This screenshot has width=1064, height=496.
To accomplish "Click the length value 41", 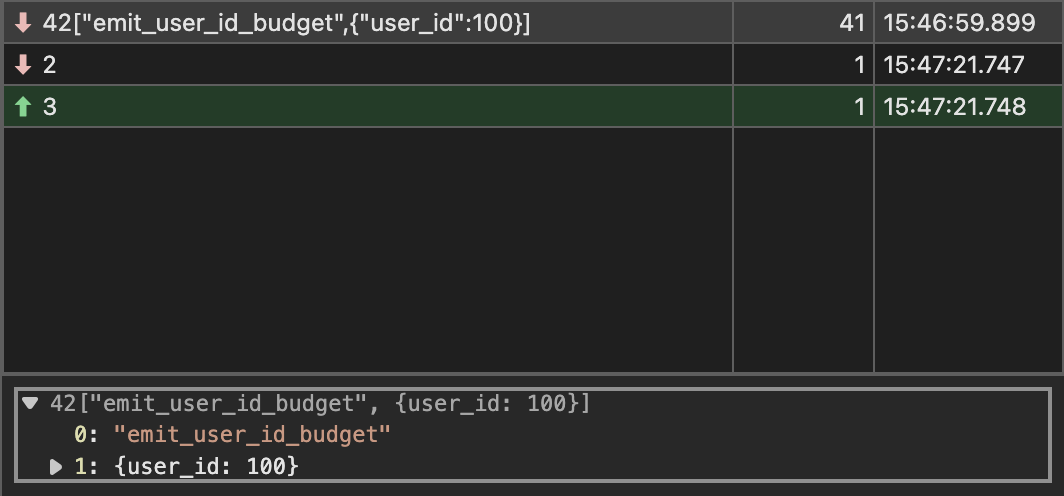I will pos(851,24).
